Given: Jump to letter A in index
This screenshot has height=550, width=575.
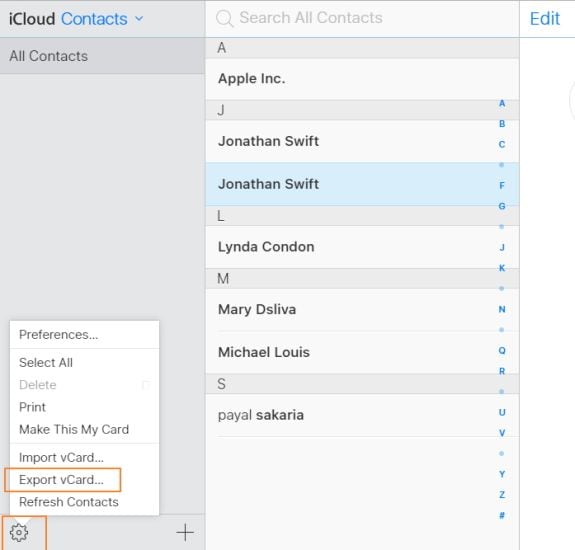Looking at the screenshot, I should (x=502, y=103).
